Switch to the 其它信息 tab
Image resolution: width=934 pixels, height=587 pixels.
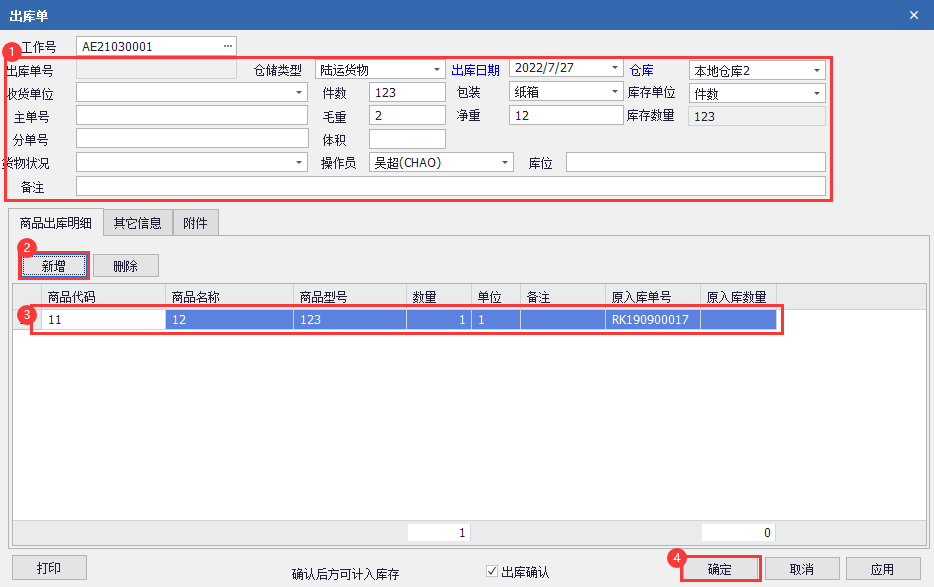[138, 223]
